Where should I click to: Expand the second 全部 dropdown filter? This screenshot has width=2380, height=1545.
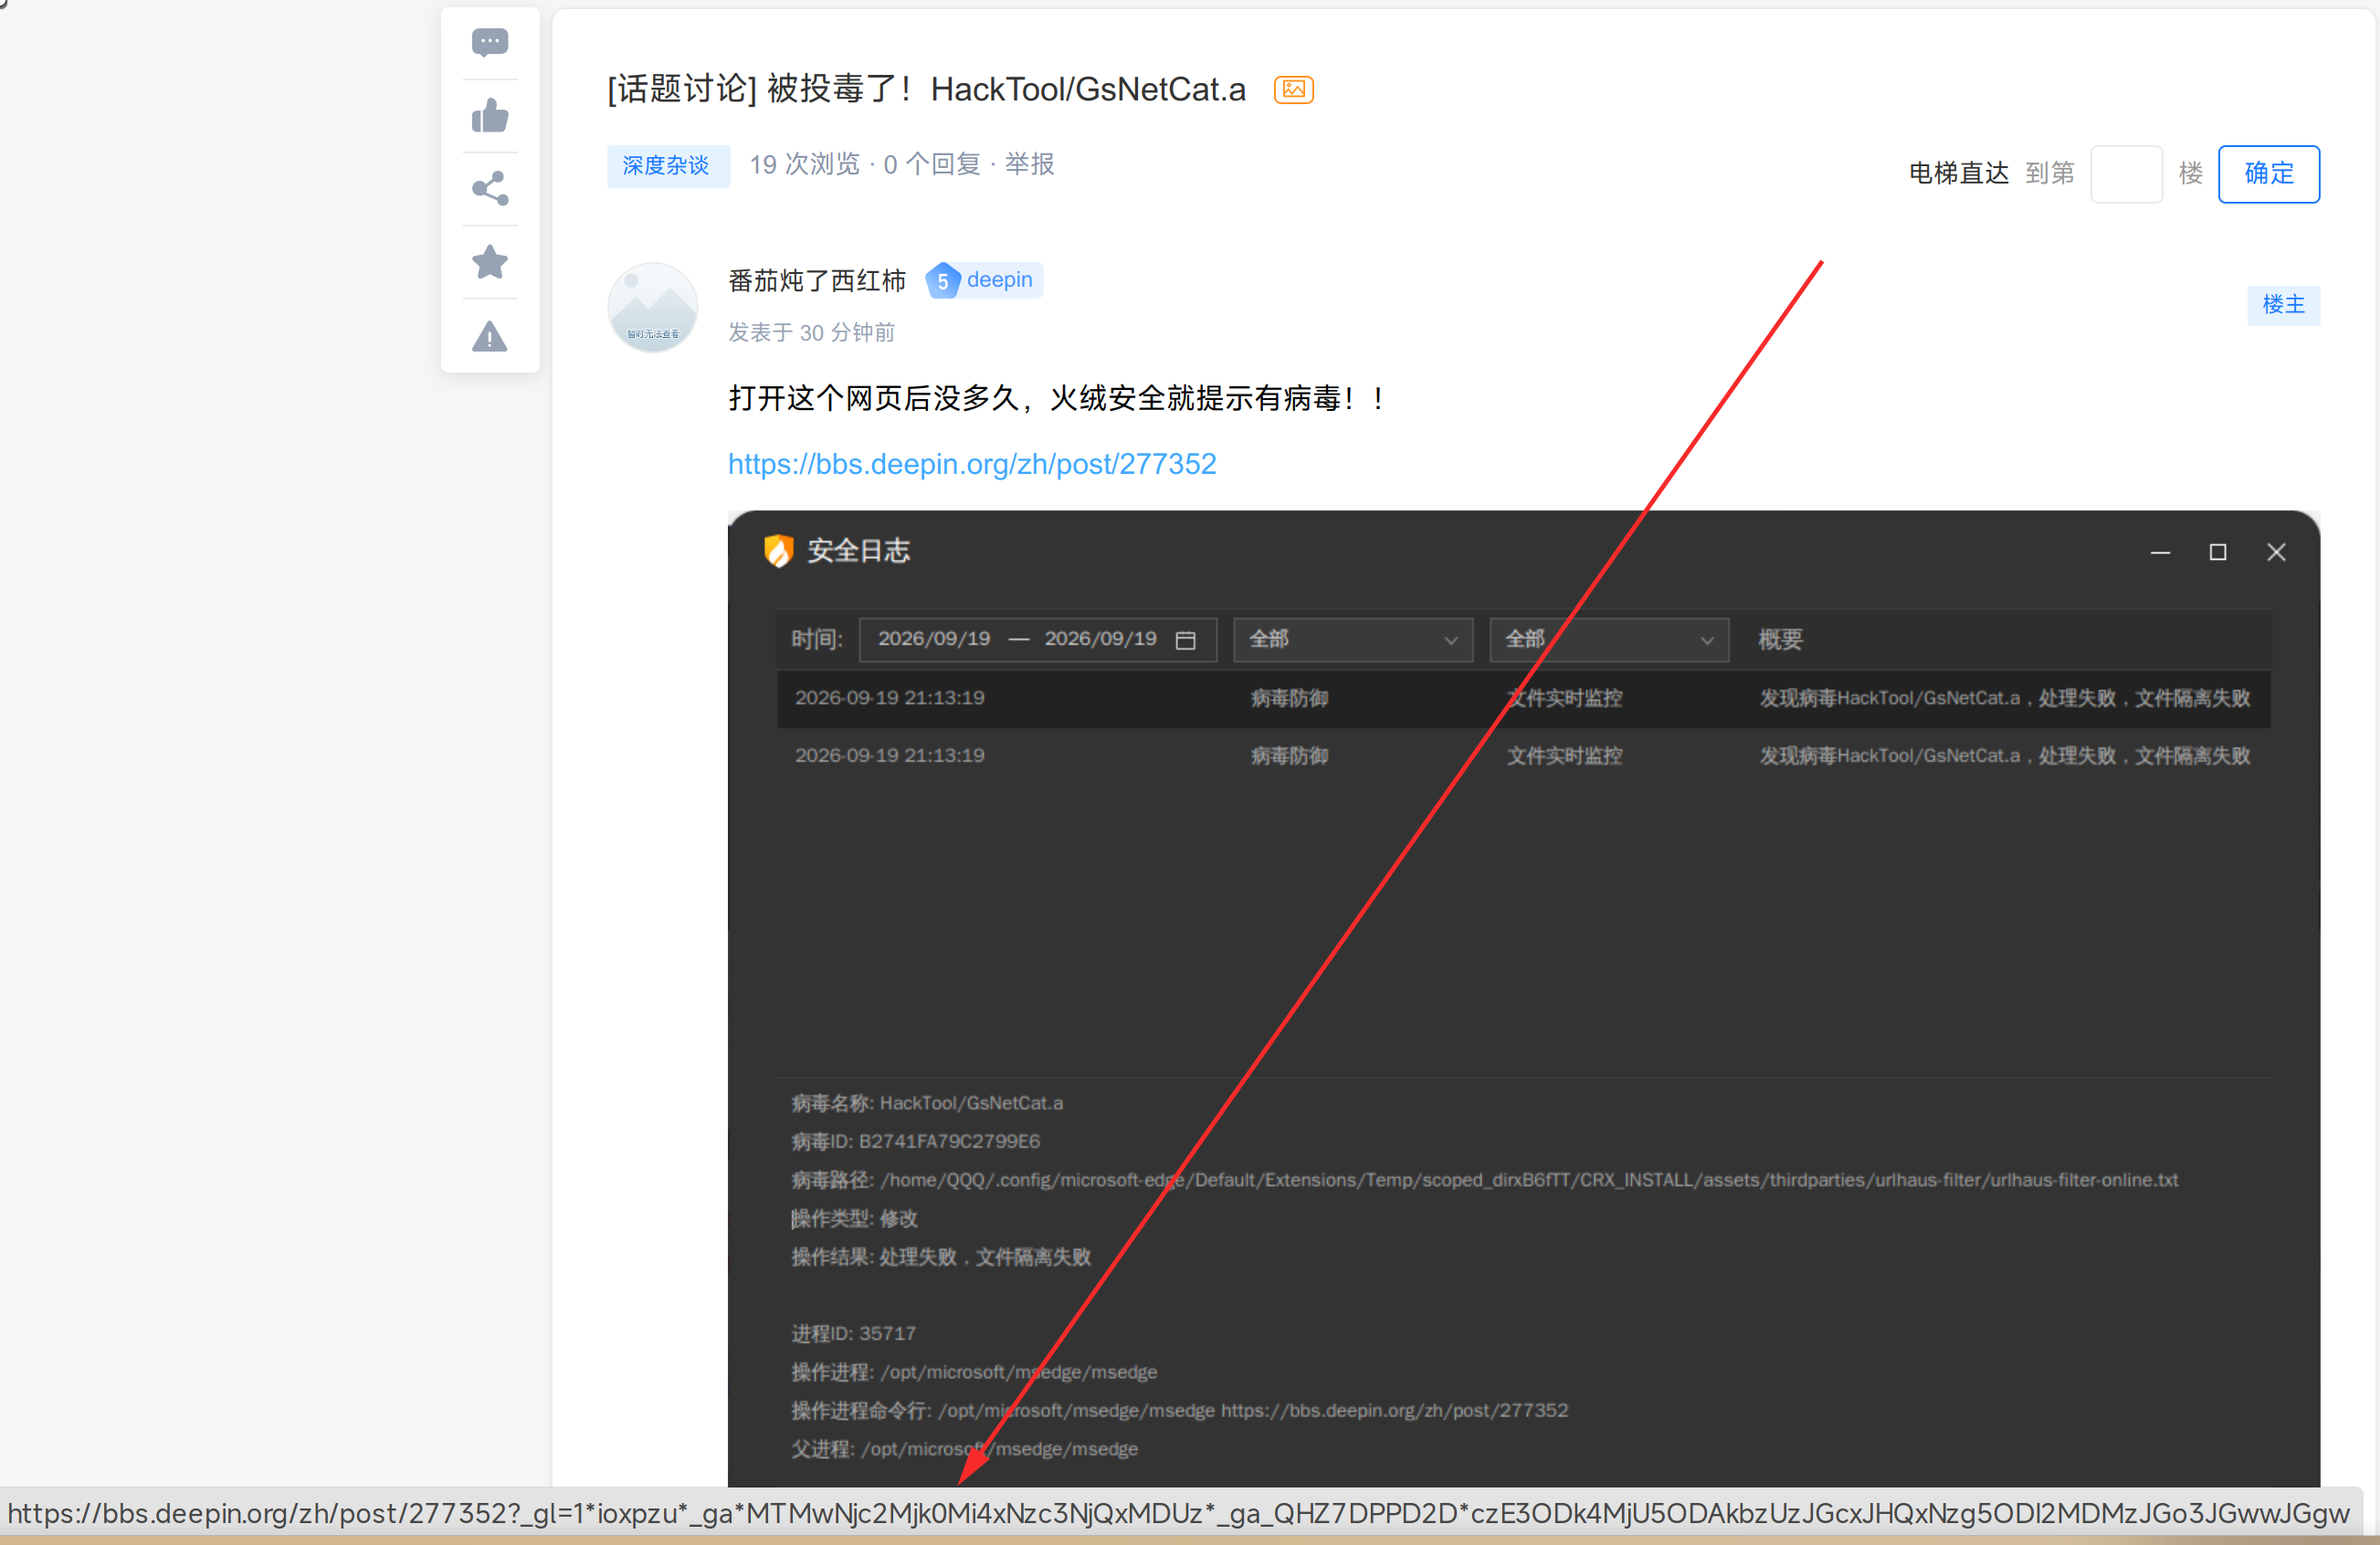(1609, 640)
